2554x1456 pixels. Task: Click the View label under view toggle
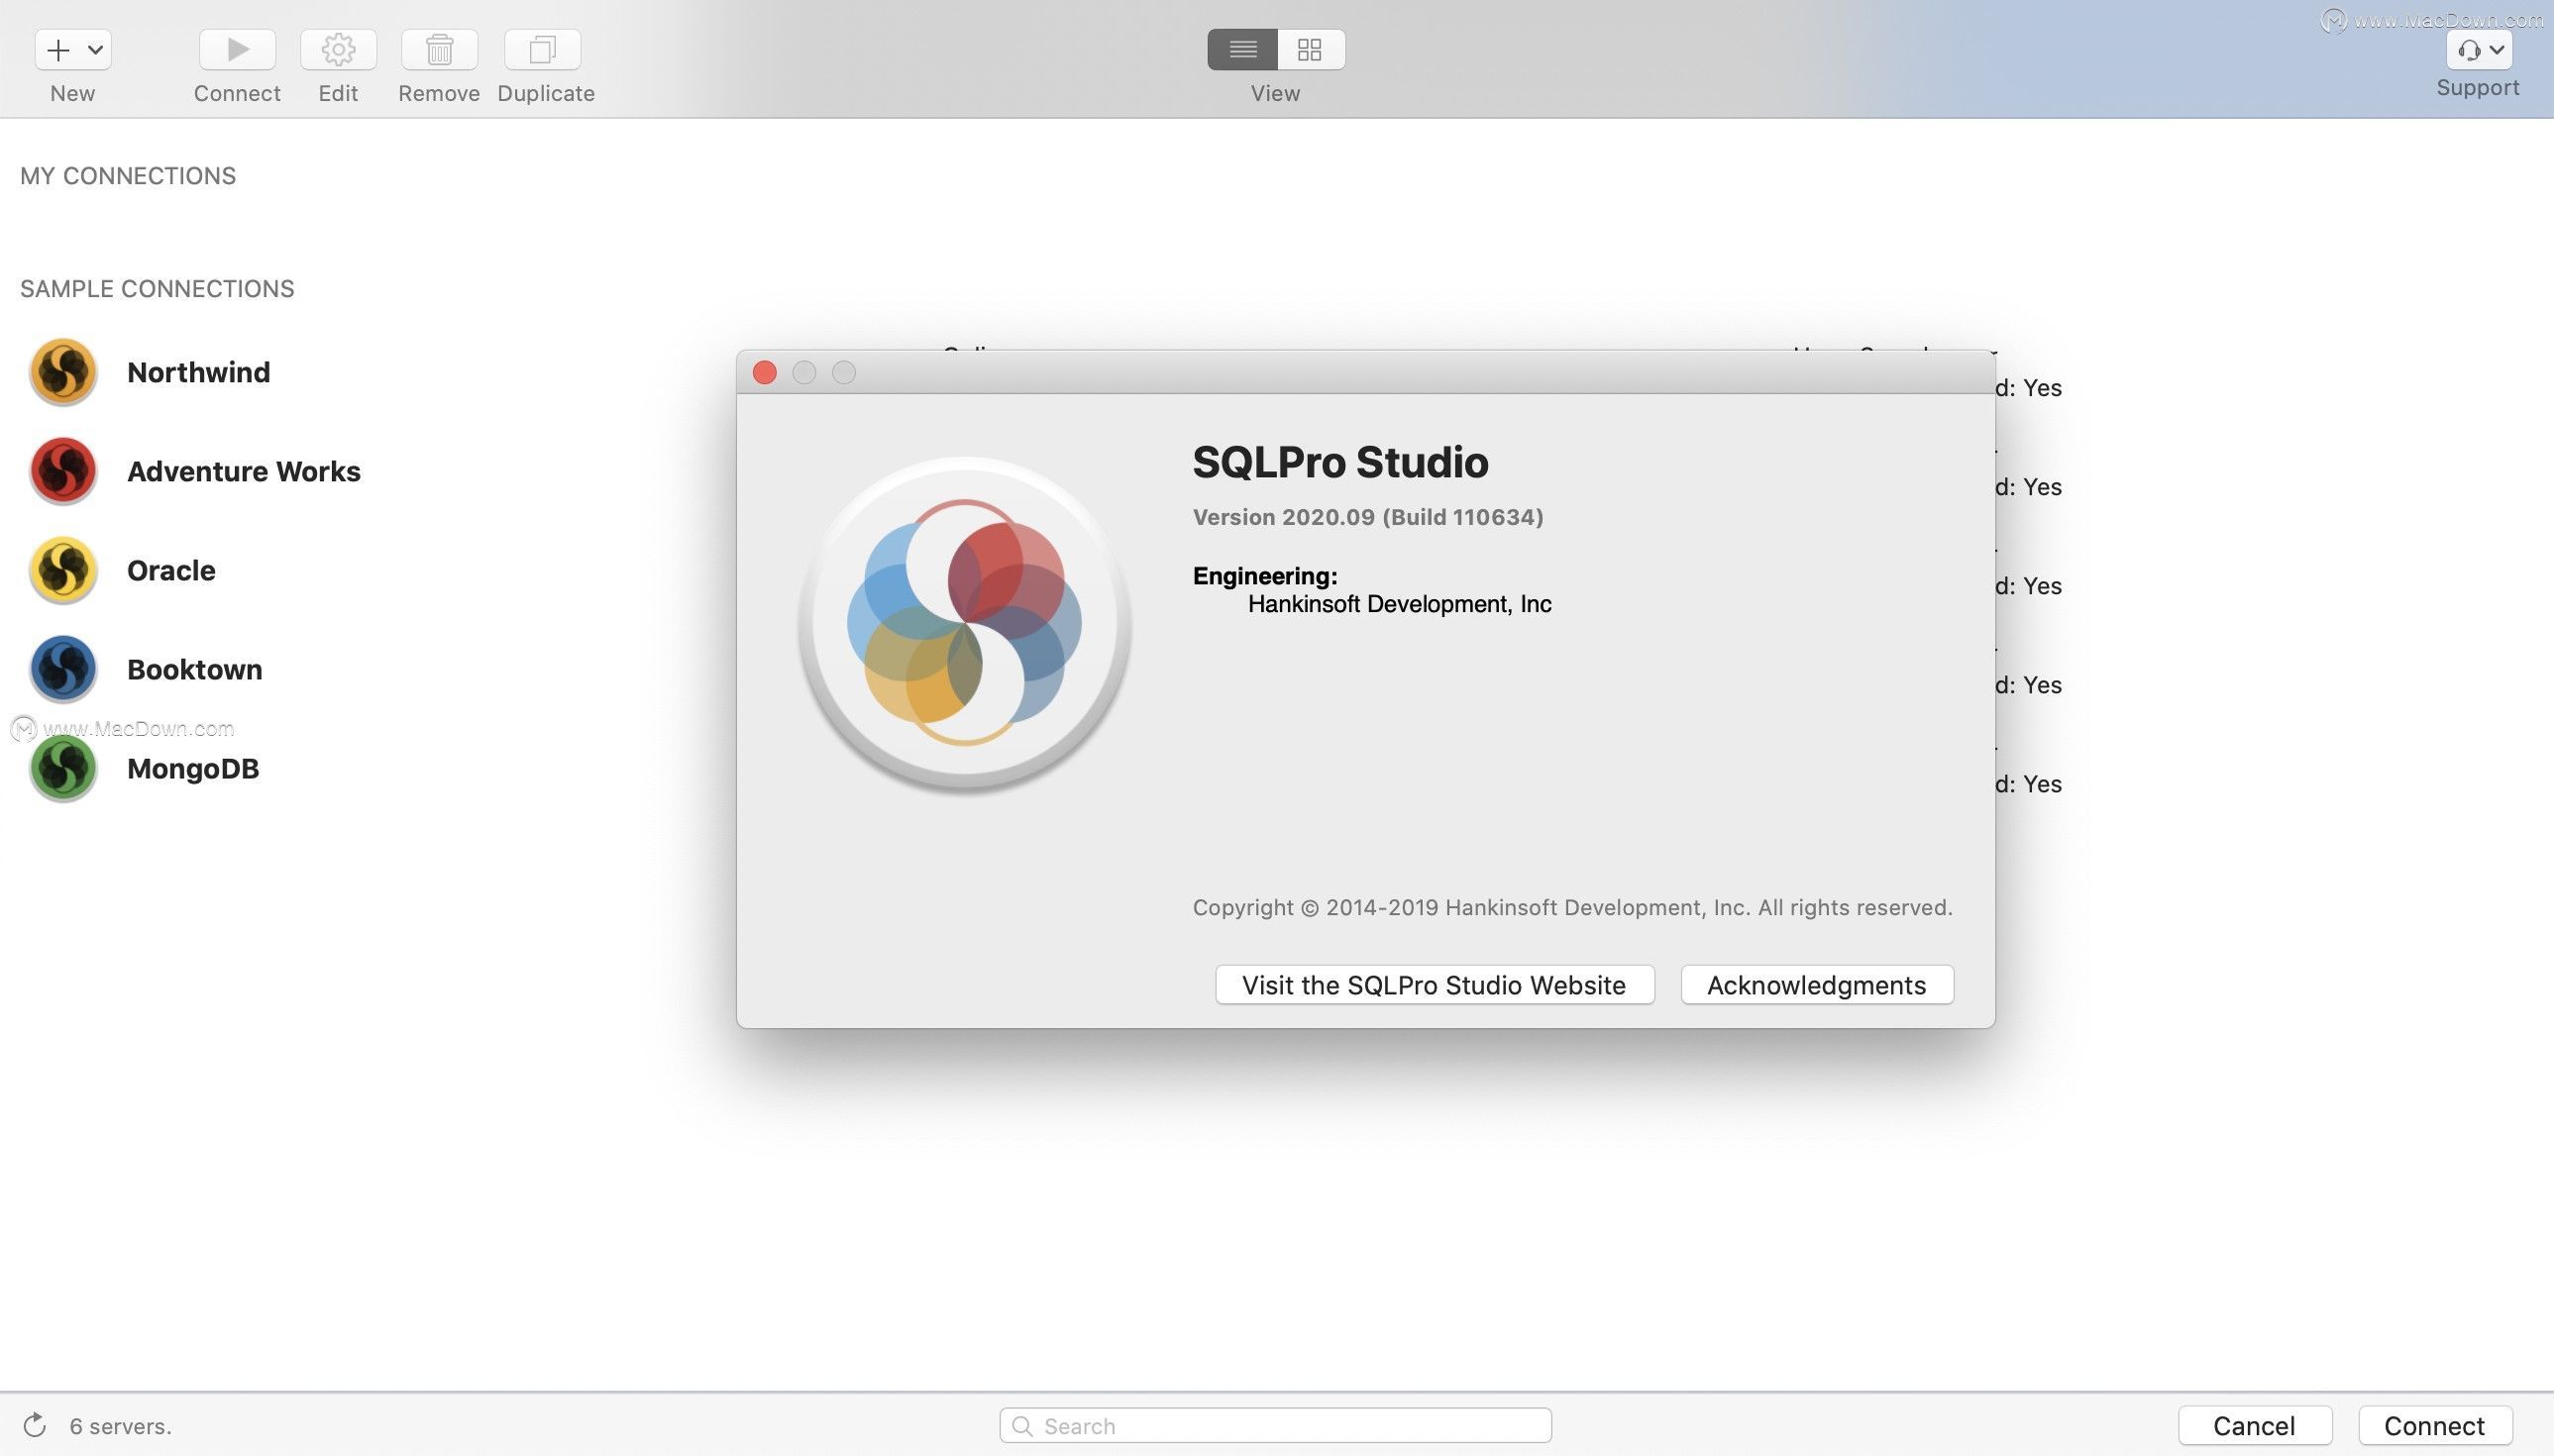point(1275,93)
